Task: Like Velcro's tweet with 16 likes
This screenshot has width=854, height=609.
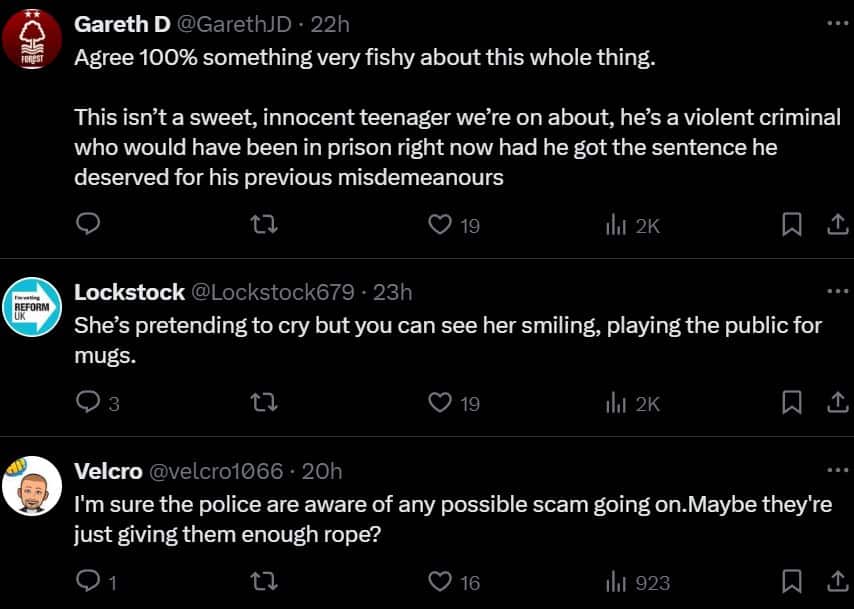Action: coord(454,582)
